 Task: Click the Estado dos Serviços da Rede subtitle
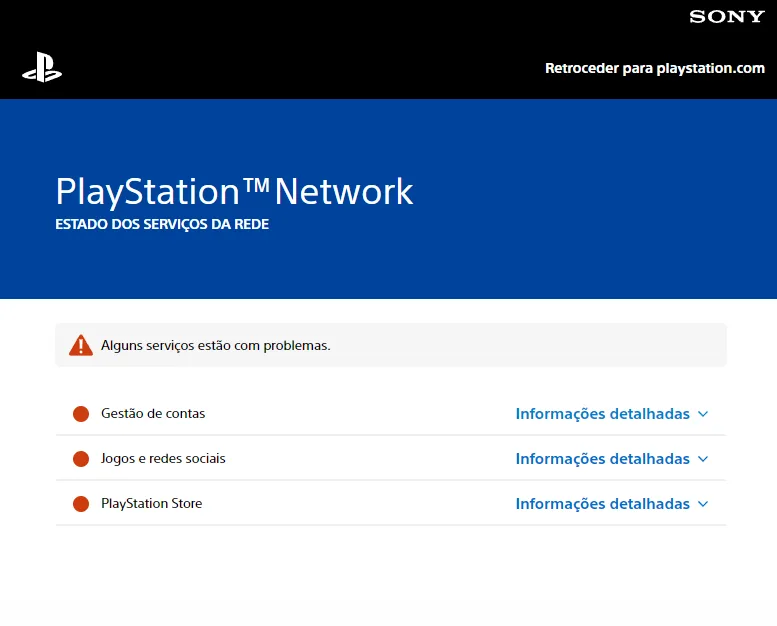[162, 225]
